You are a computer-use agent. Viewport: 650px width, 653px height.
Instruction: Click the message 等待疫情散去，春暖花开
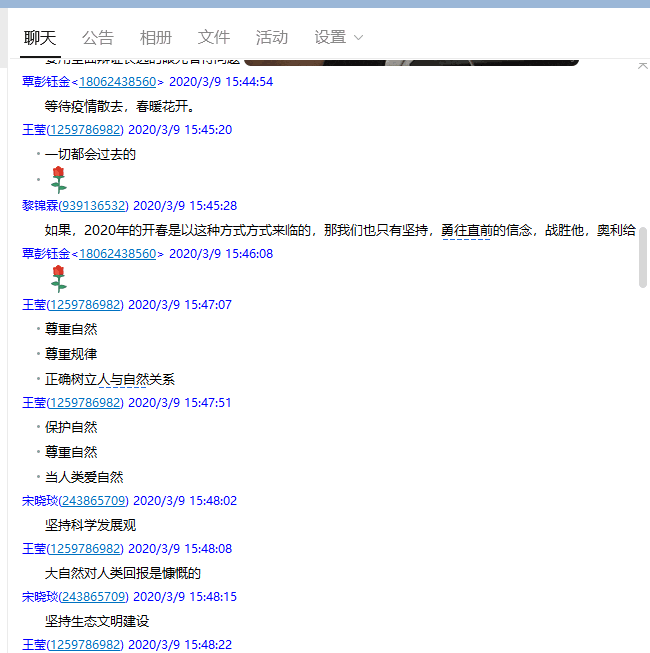(118, 106)
